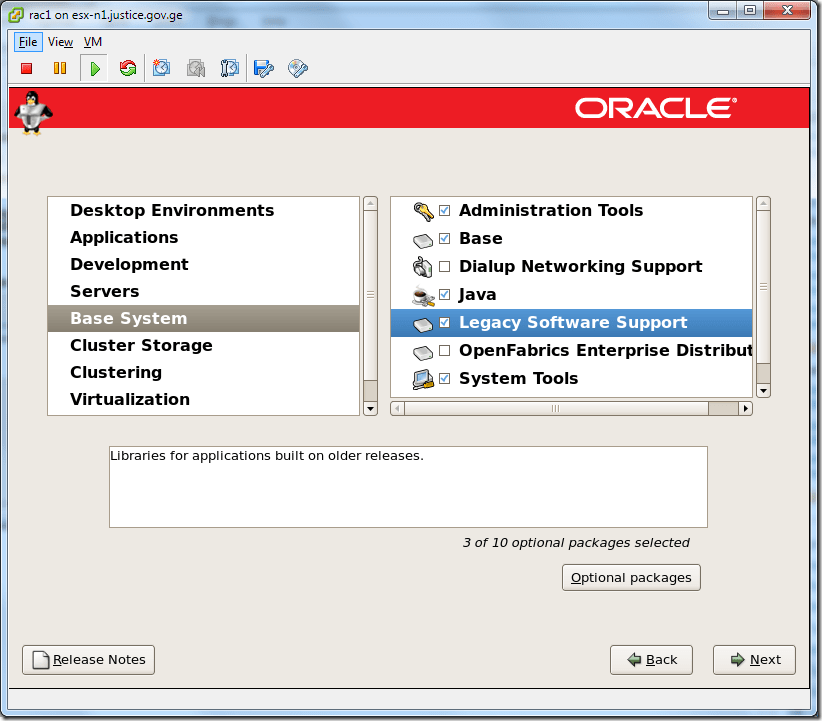Power off the virtual machine
The height and width of the screenshot is (721, 822).
pos(26,68)
